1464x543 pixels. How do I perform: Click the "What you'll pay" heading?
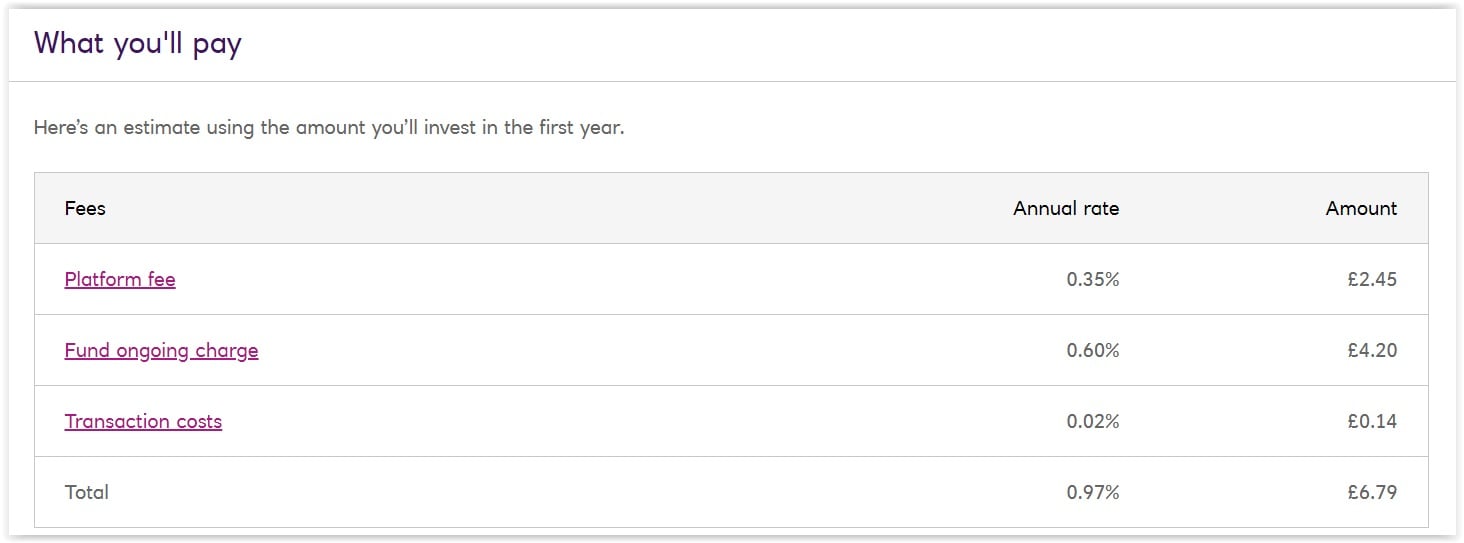pyautogui.click(x=138, y=44)
